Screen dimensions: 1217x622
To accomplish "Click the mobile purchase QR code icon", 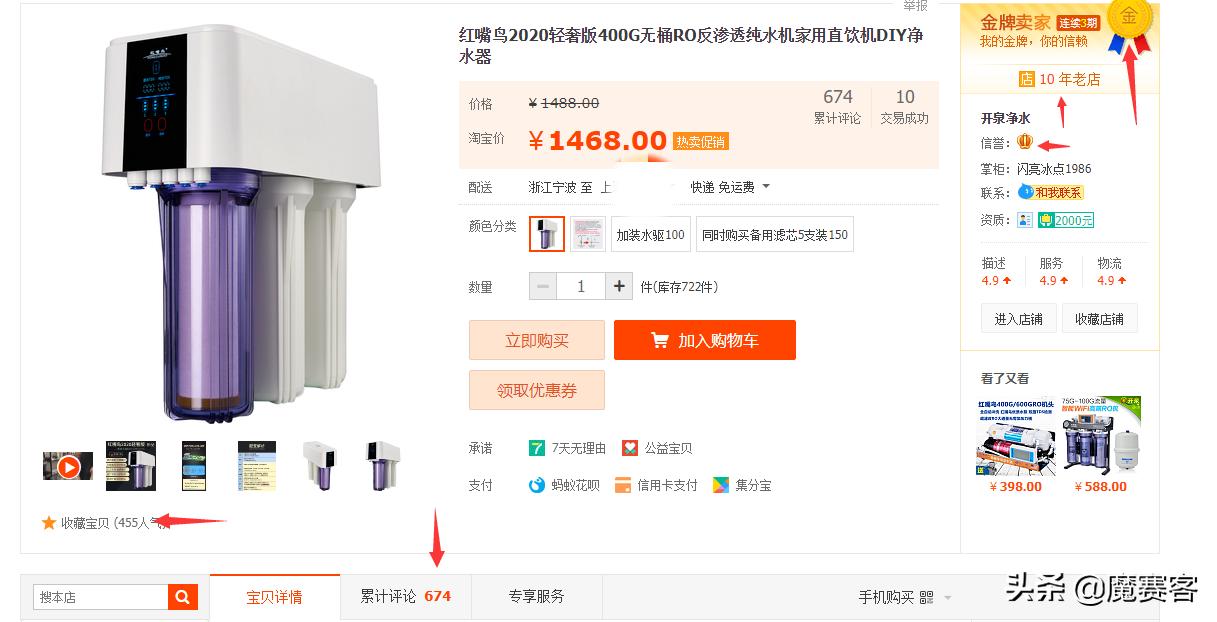I will click(x=926, y=597).
